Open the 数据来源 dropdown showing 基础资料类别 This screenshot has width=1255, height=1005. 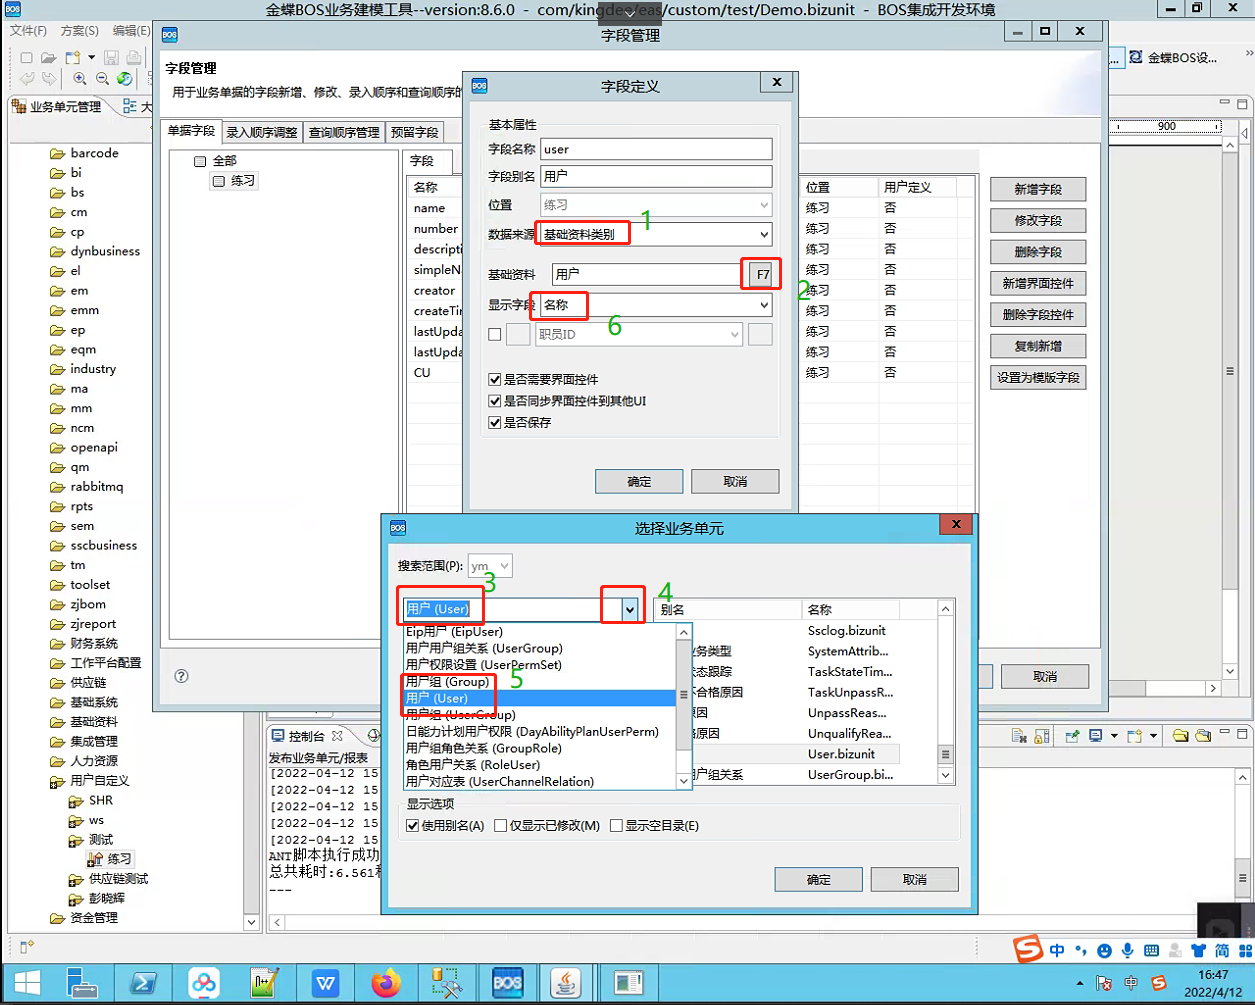[765, 236]
